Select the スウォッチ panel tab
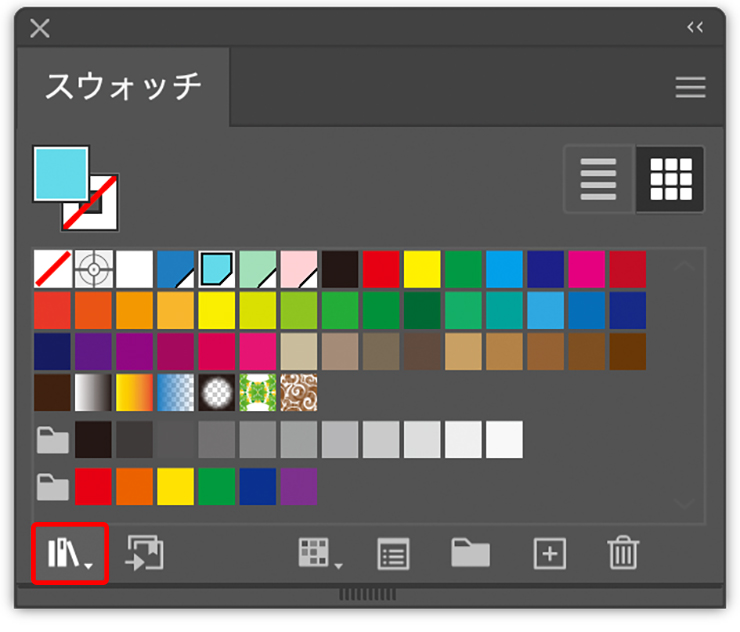This screenshot has width=740, height=632. click(x=123, y=88)
